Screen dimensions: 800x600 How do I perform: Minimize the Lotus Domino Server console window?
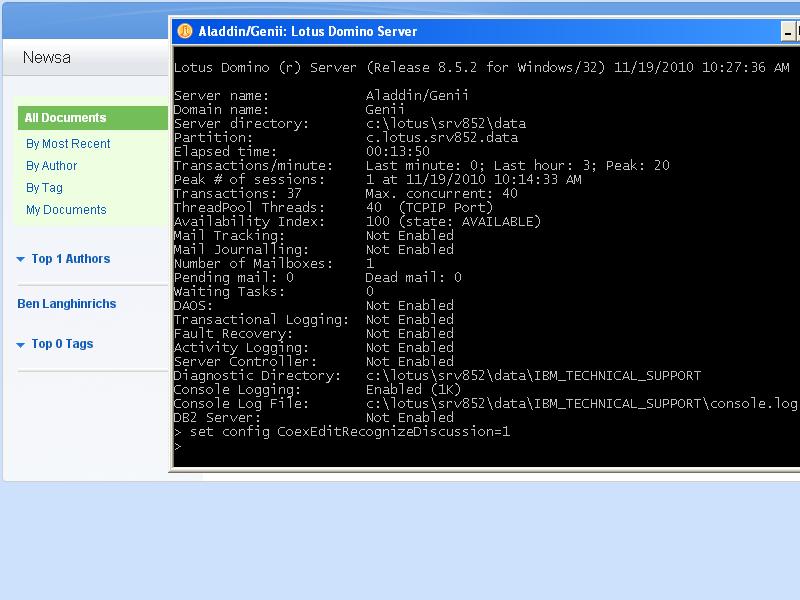point(789,32)
